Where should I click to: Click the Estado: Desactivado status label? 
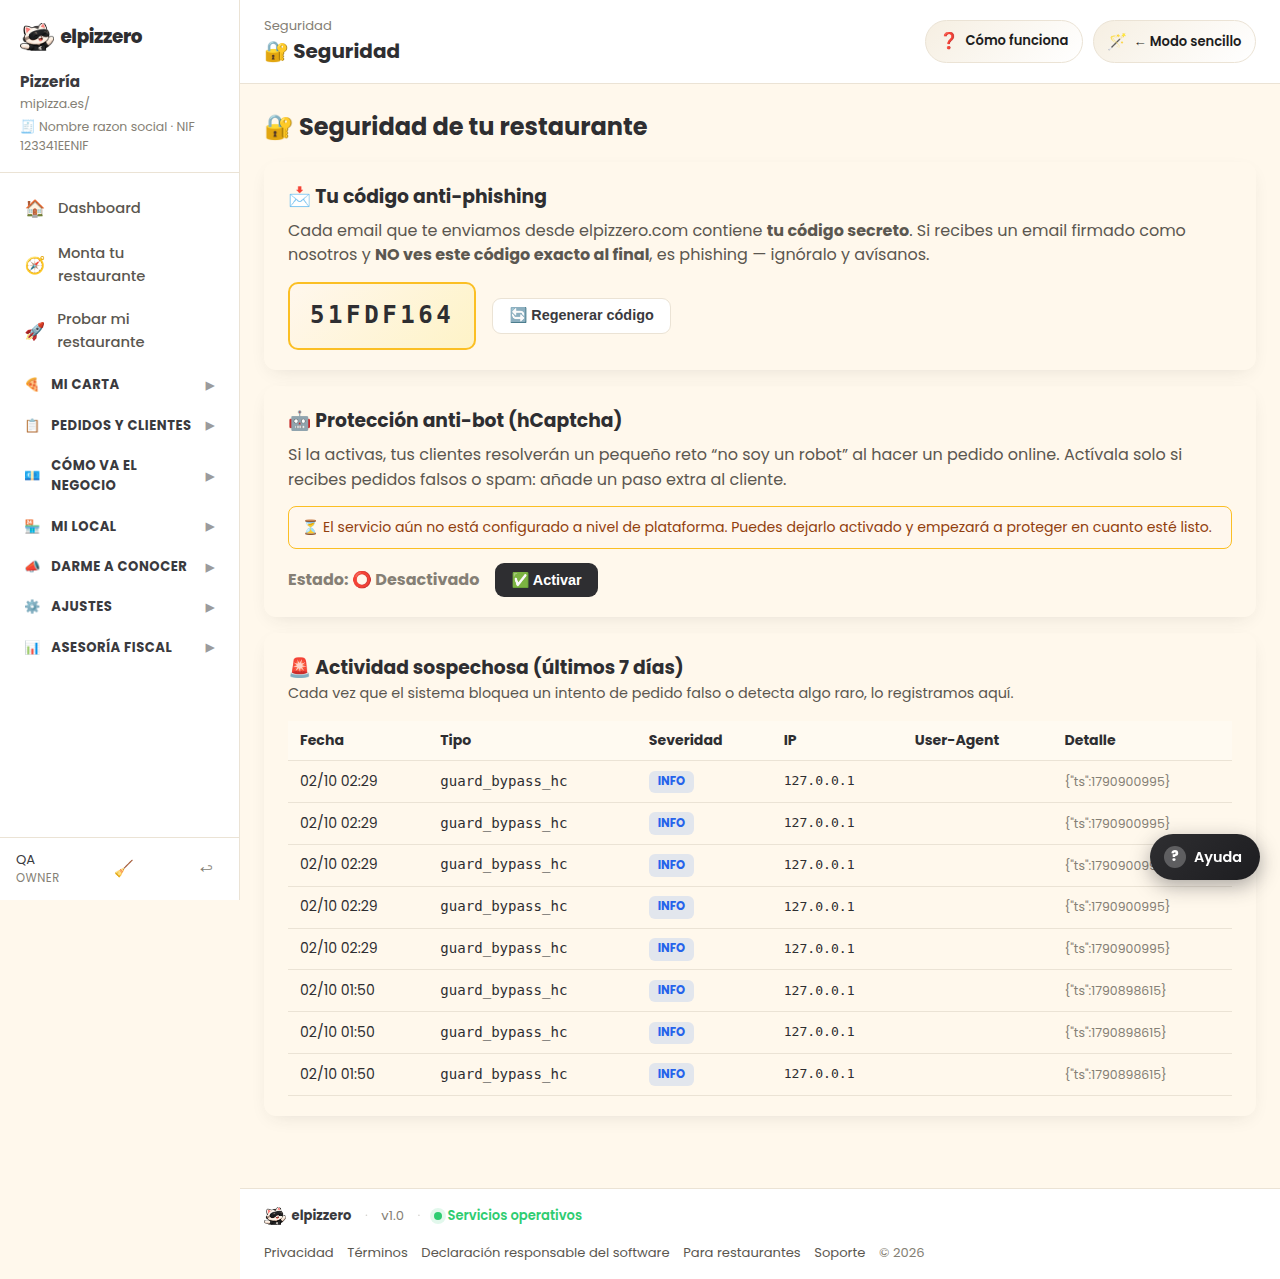(384, 580)
